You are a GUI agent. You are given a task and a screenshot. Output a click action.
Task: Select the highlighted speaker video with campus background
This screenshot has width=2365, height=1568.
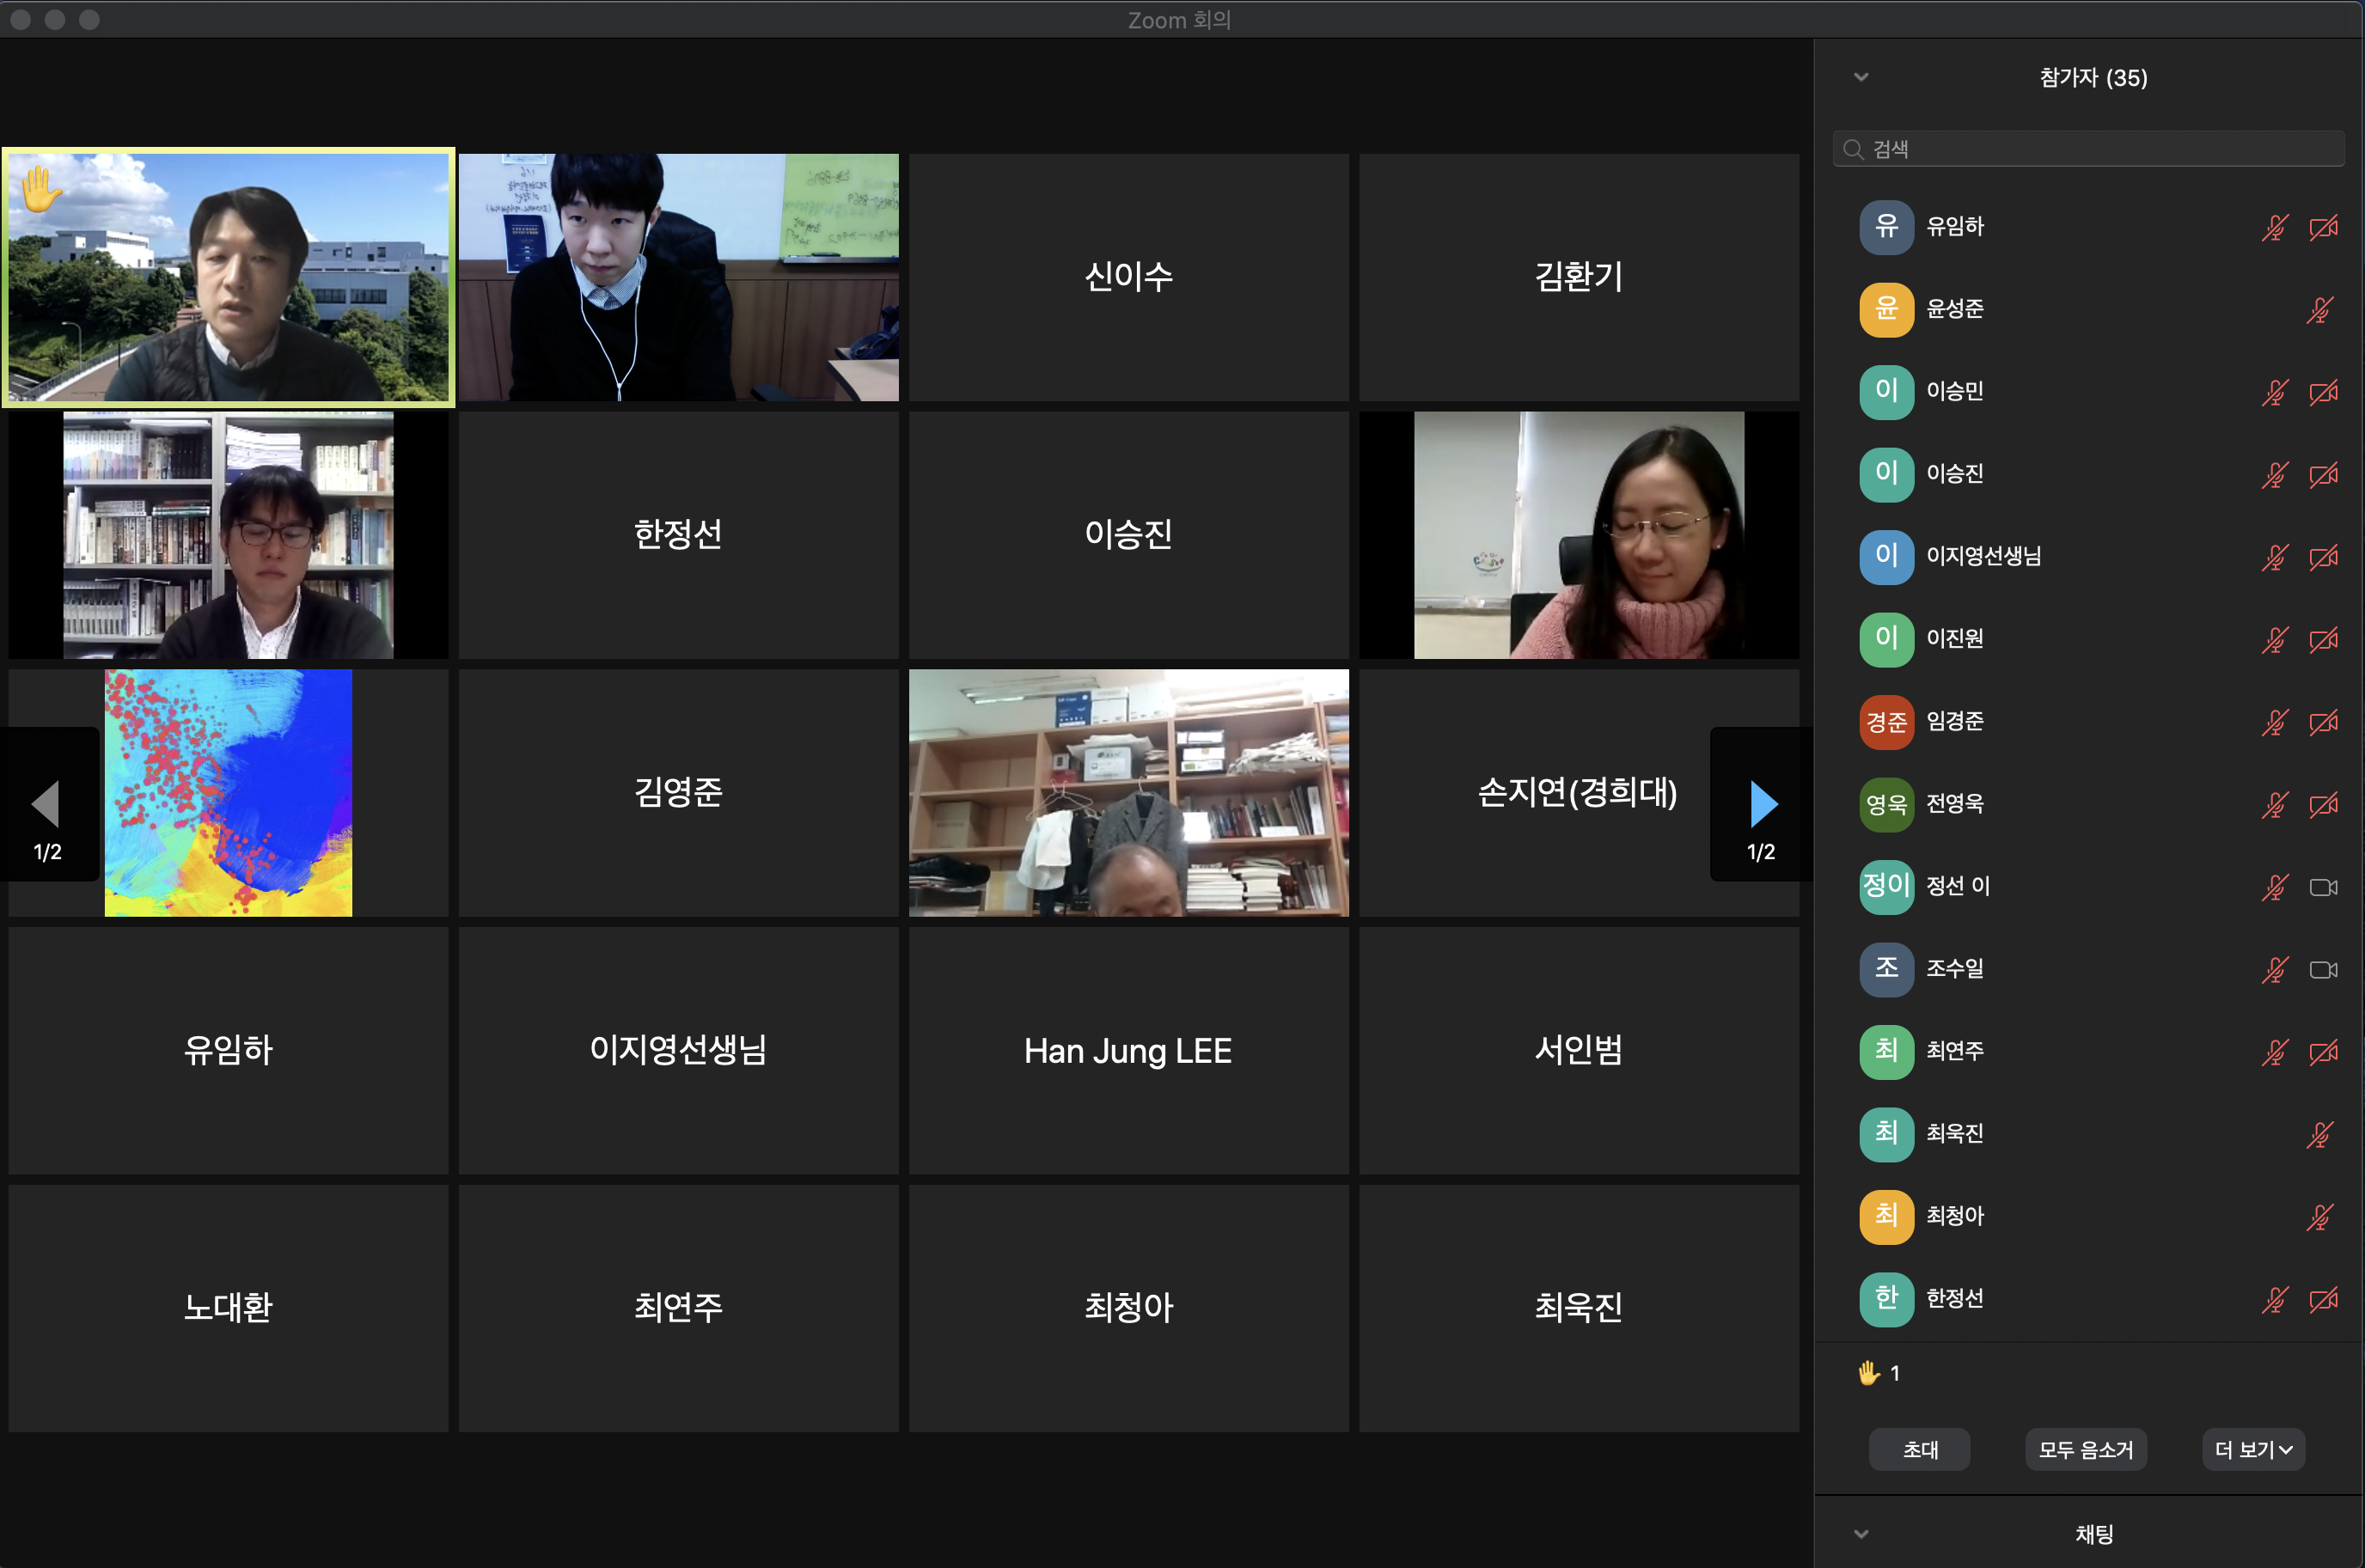click(228, 277)
